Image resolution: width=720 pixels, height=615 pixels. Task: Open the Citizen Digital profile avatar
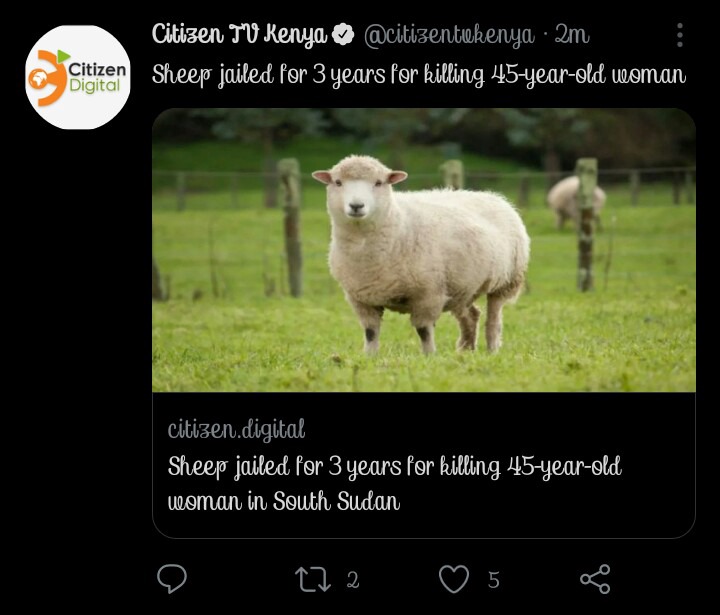pyautogui.click(x=78, y=77)
